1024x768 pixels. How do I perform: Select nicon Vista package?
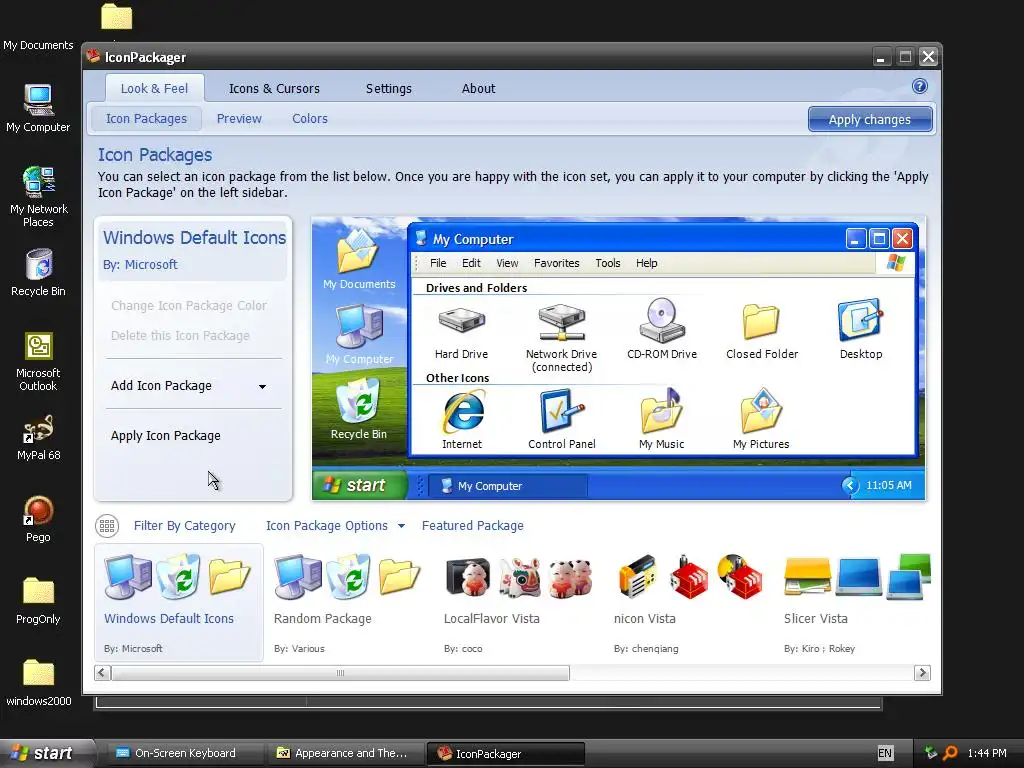pyautogui.click(x=690, y=603)
